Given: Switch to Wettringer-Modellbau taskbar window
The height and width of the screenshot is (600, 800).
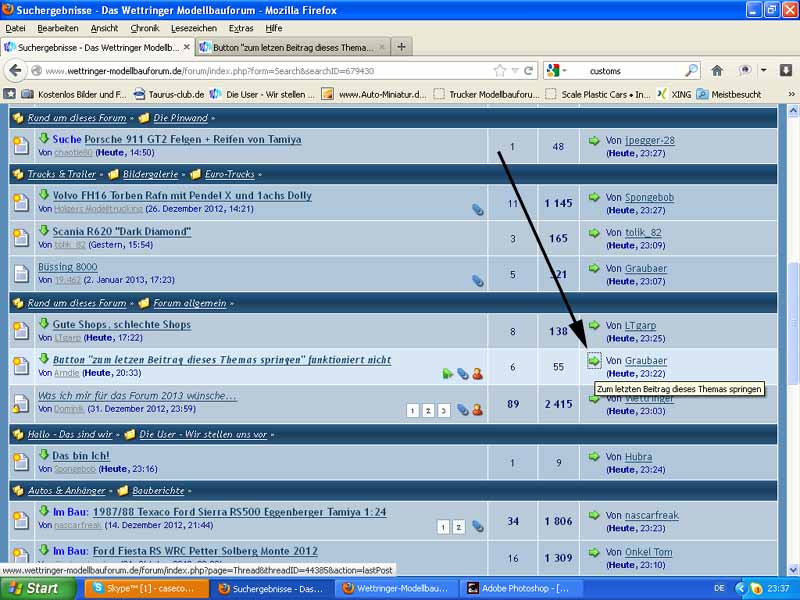Looking at the screenshot, I should point(397,588).
